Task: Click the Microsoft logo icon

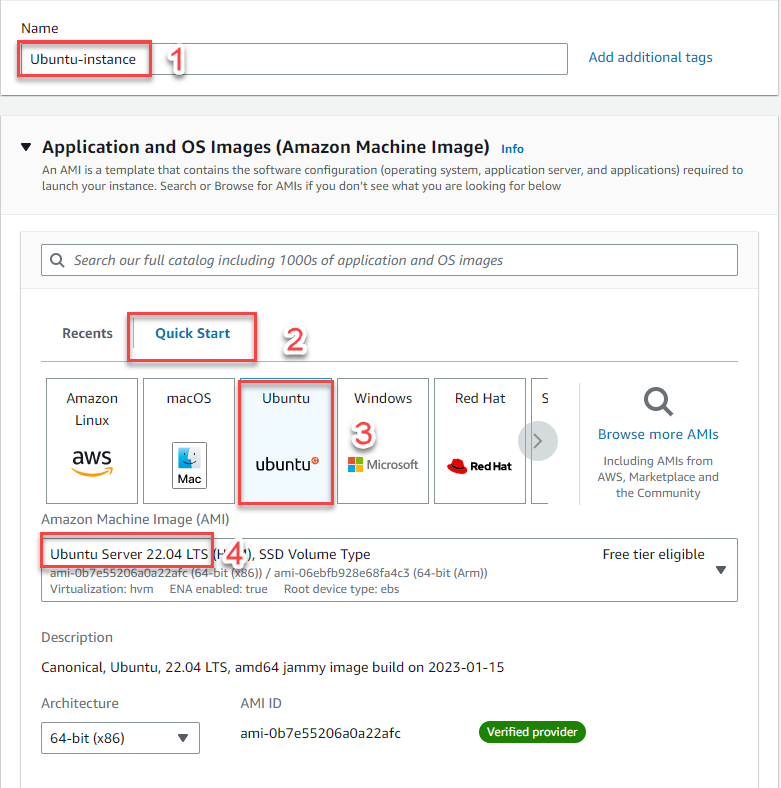Action: coord(383,464)
